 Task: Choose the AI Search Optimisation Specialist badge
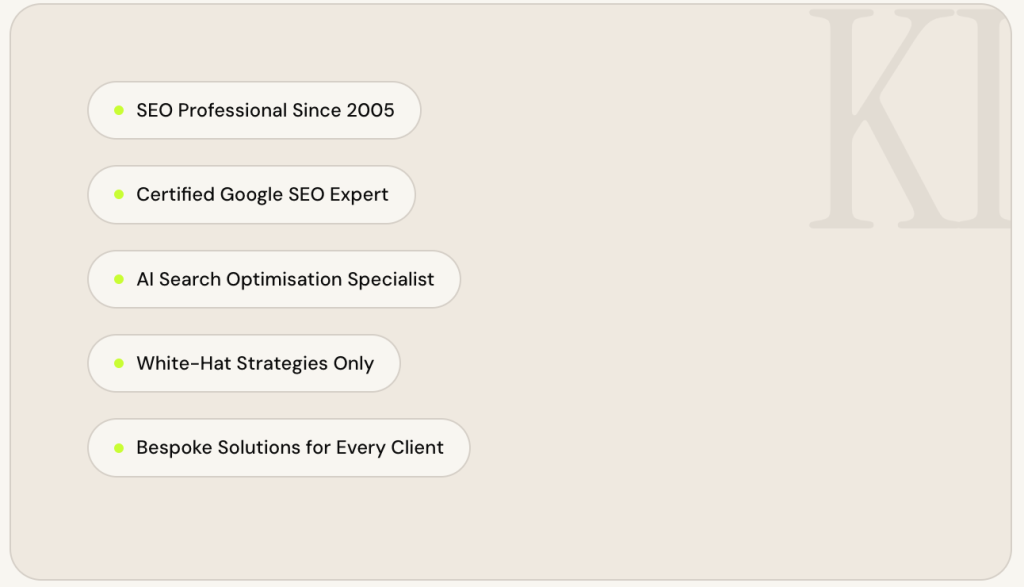coord(274,279)
